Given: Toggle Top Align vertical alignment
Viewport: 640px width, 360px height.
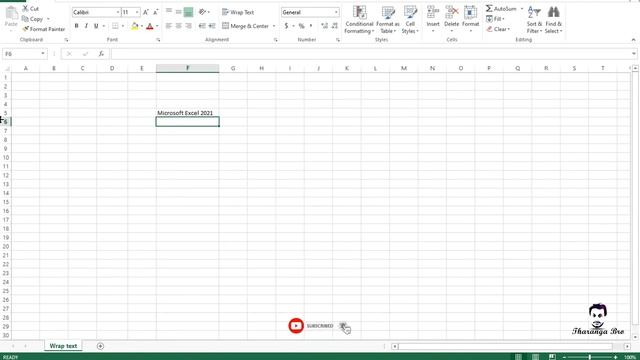Looking at the screenshot, I should pos(169,12).
